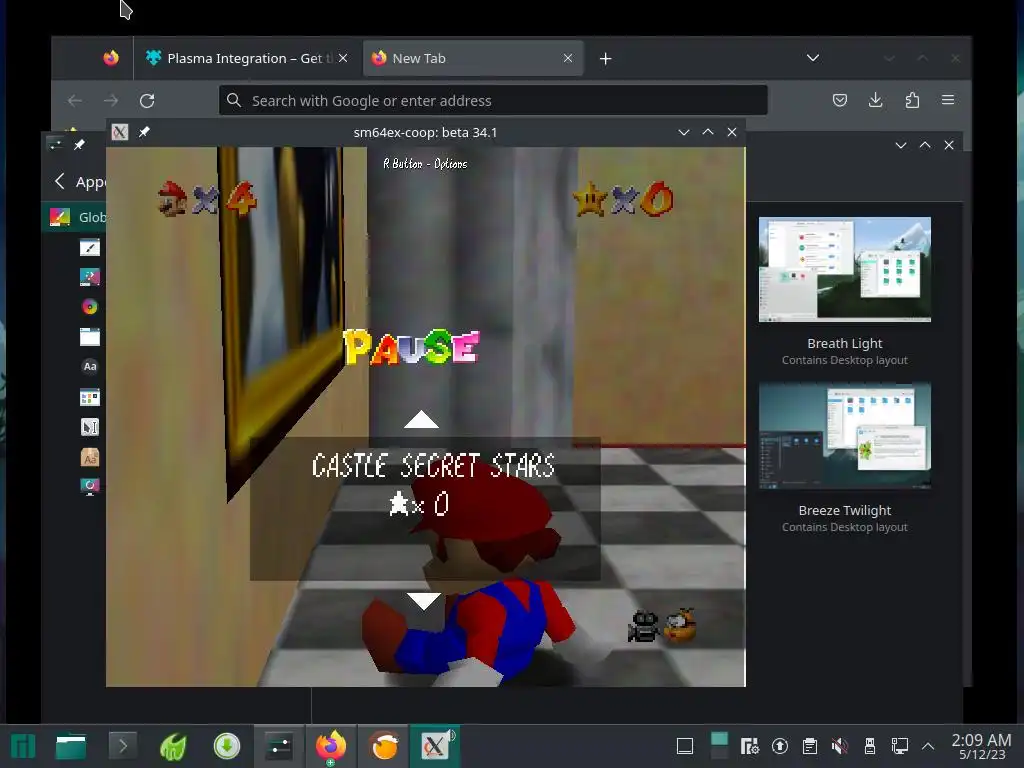Close the Plasma Integration tab

343,58
